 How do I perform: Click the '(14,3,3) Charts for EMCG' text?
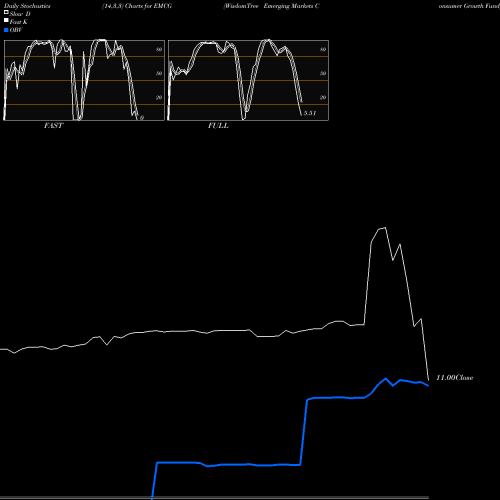click(137, 6)
